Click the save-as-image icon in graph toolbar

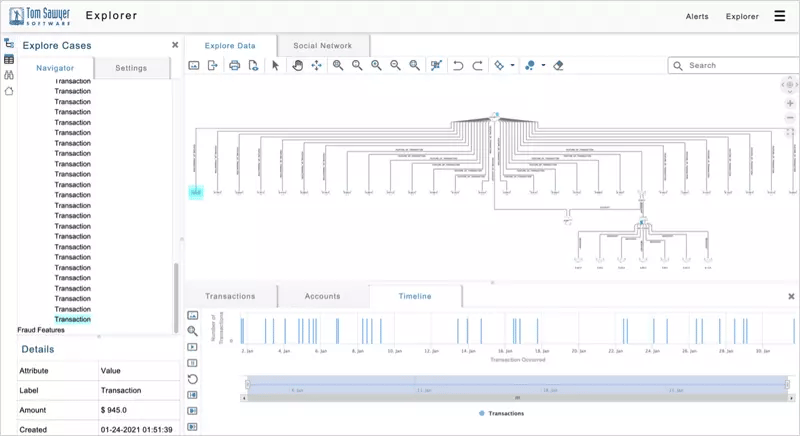coord(194,65)
